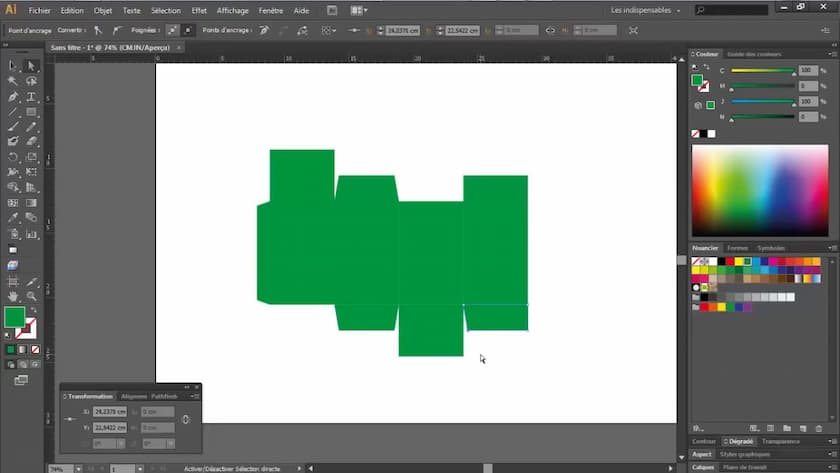840x473 pixels.
Task: Toggle constrain proportions link in Transformation panel
Action: click(x=185, y=419)
